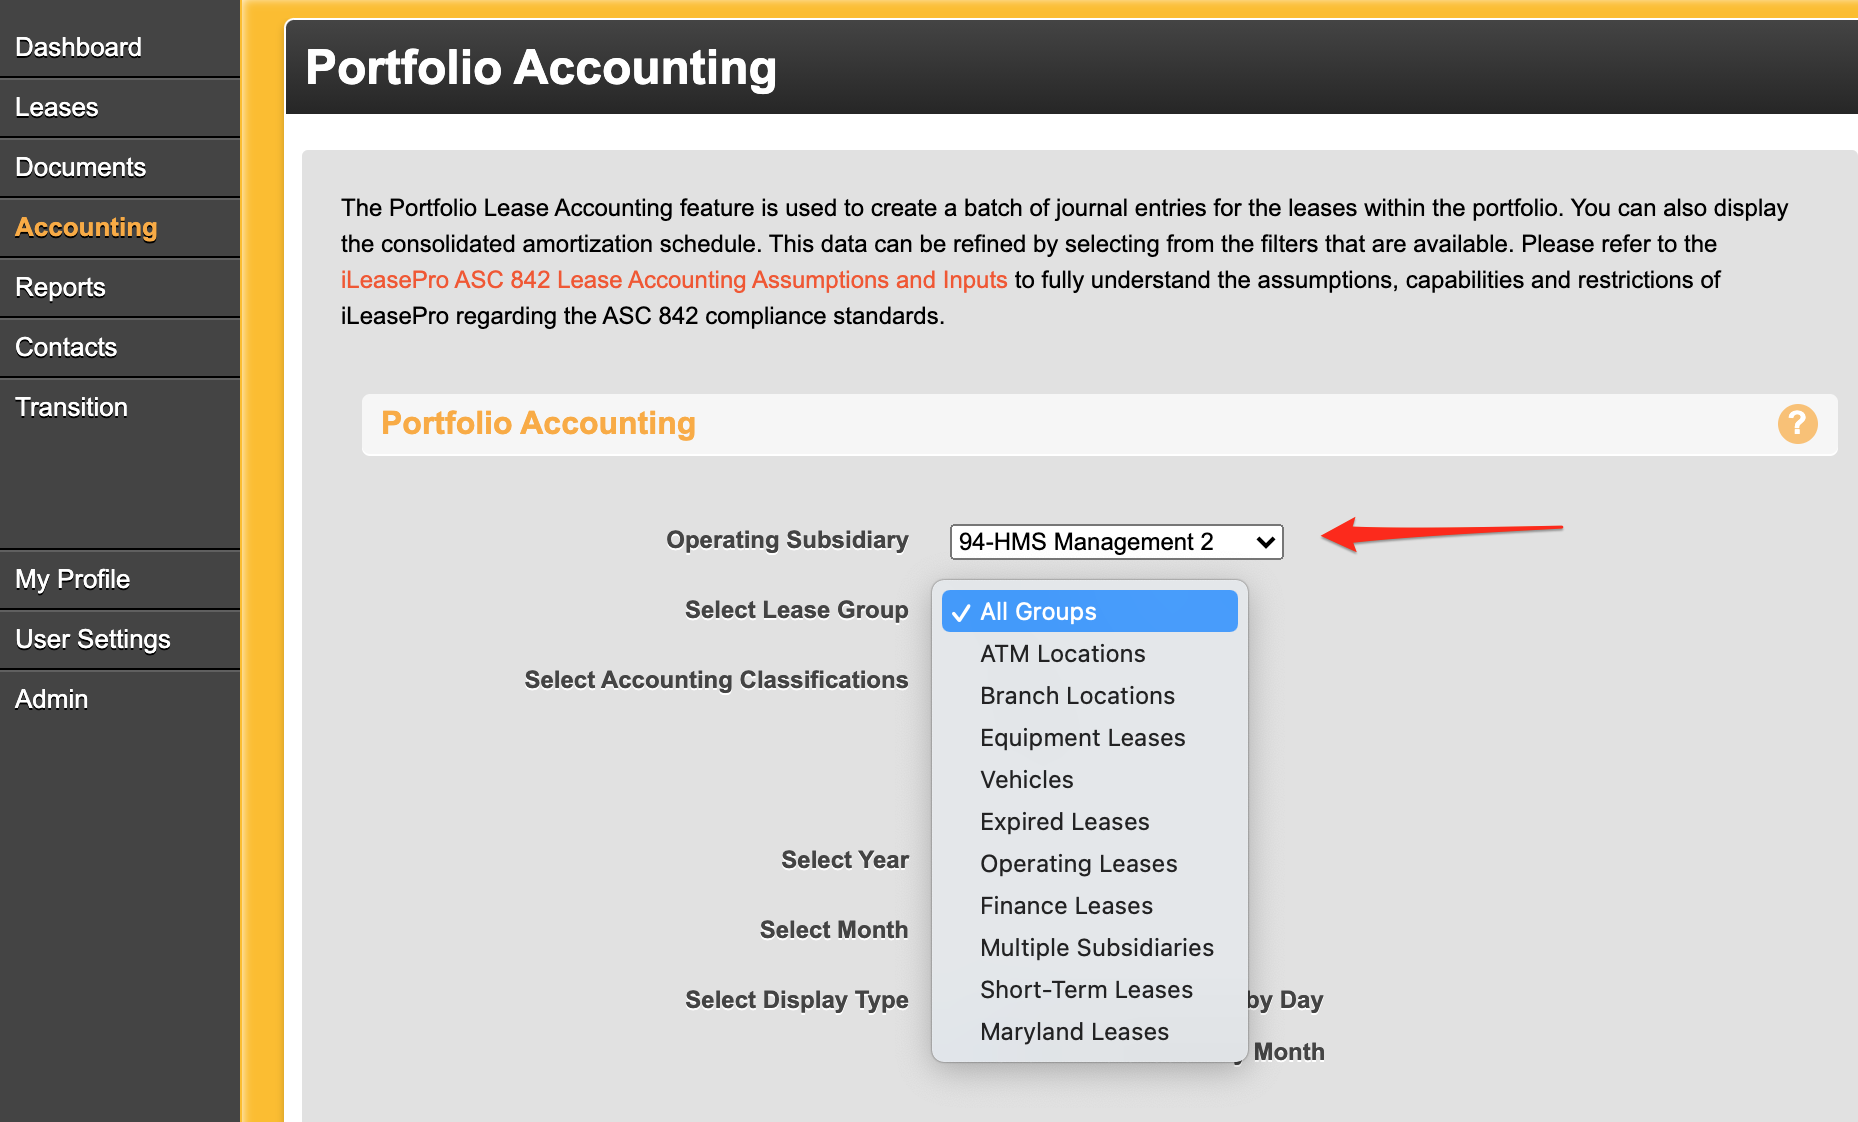Open User Settings in the sidebar

[120, 639]
